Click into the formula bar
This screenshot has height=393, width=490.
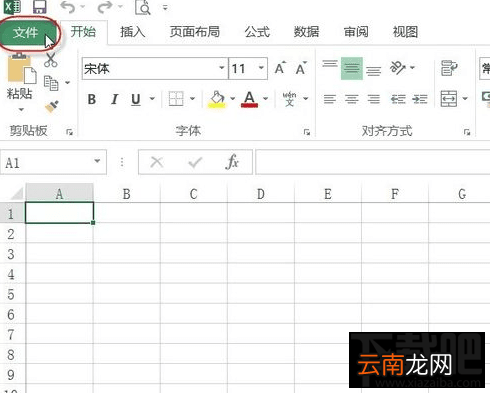coord(372,162)
